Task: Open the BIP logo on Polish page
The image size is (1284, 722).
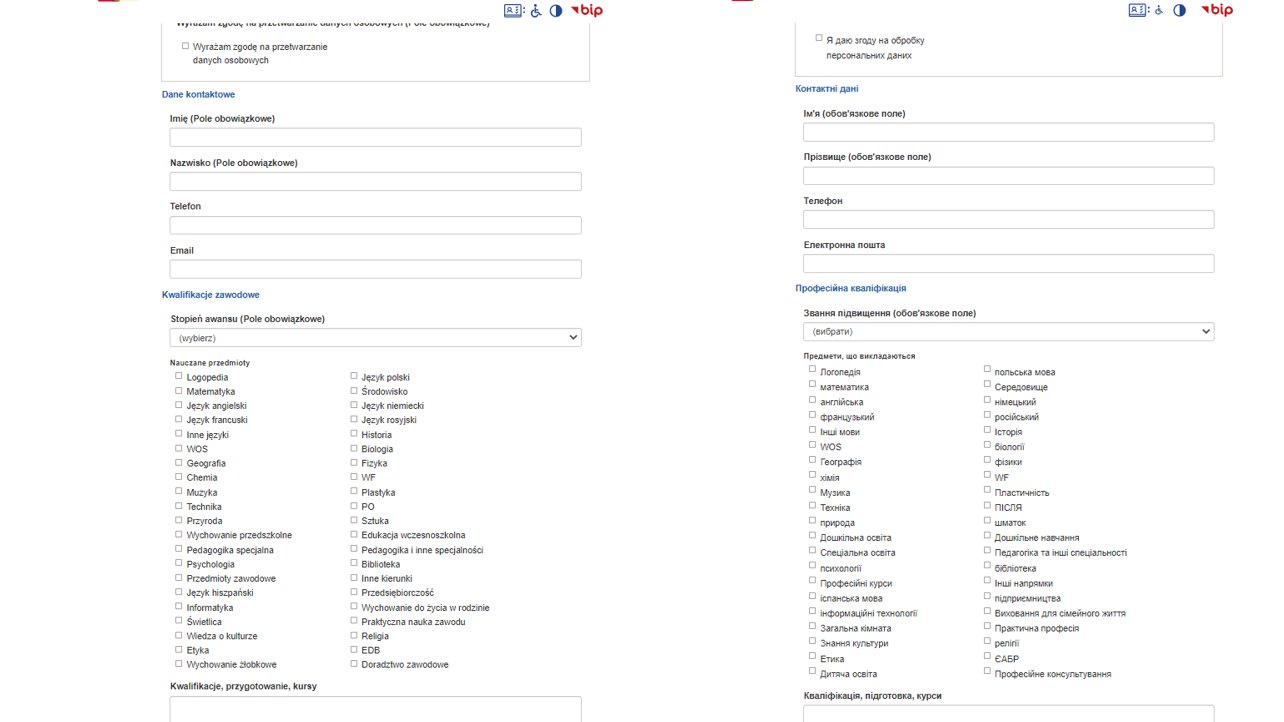Action: pos(586,10)
